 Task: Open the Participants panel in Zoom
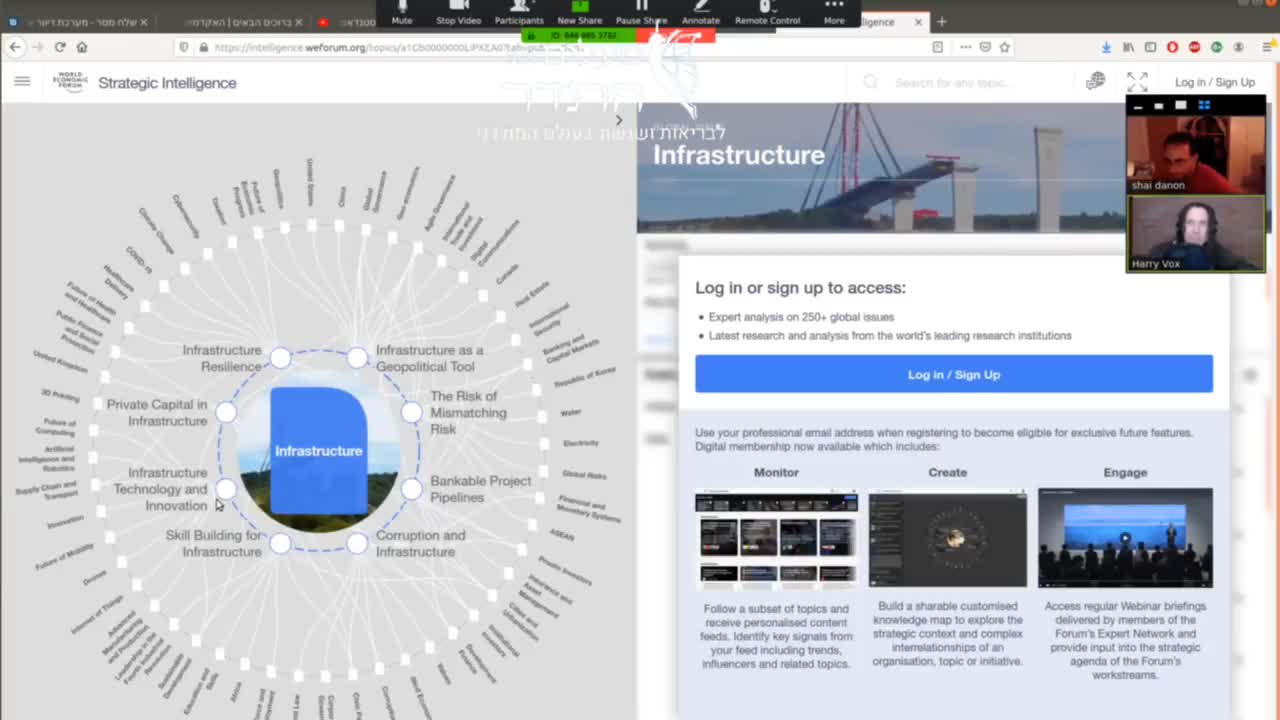(518, 13)
